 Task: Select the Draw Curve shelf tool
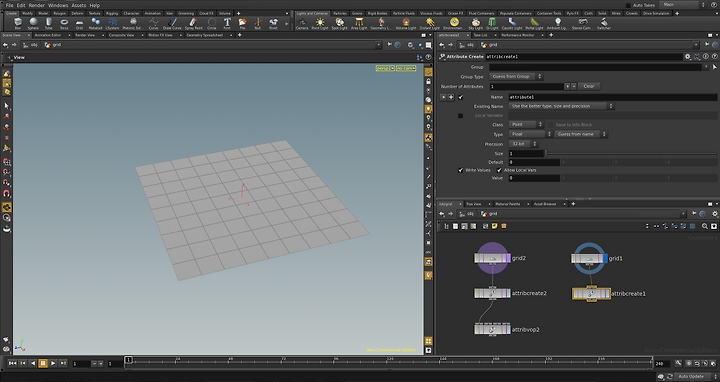pyautogui.click(x=172, y=23)
